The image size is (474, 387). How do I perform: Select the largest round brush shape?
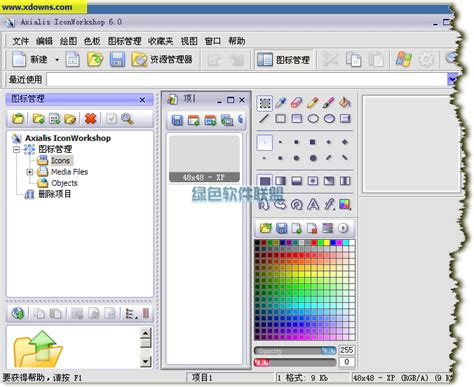click(x=313, y=158)
